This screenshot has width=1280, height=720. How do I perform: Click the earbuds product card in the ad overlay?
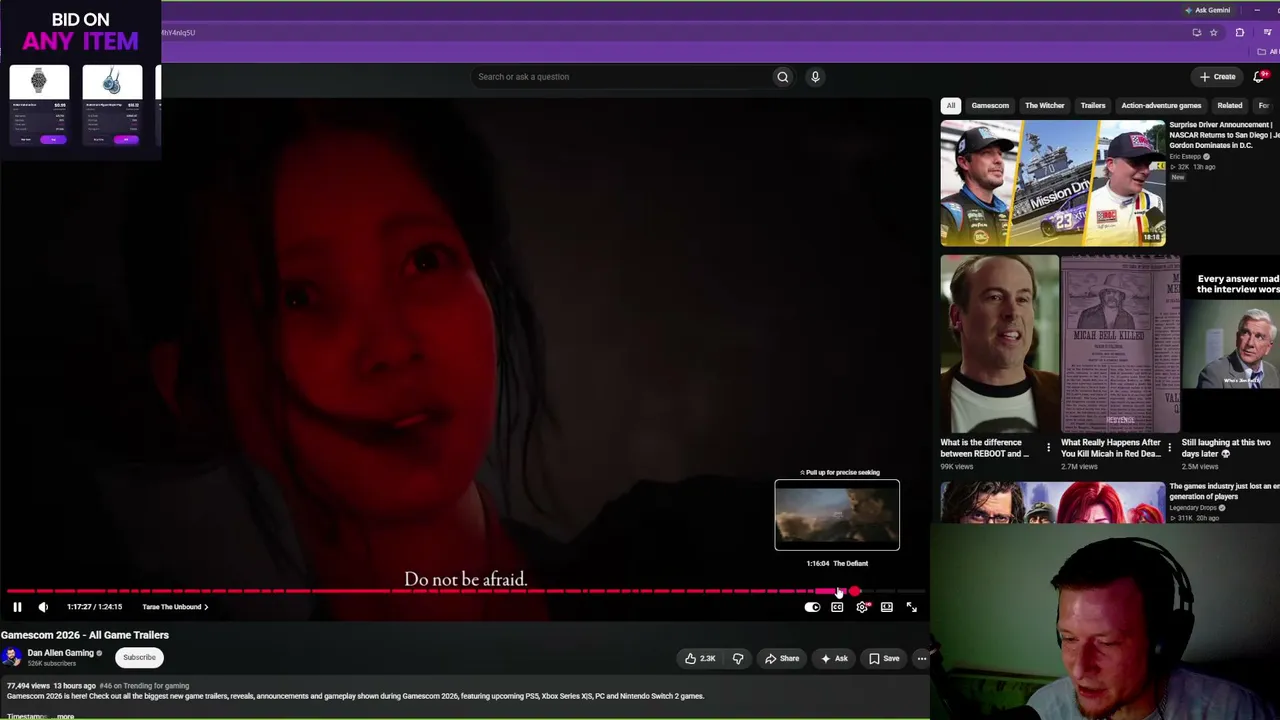pyautogui.click(x=112, y=106)
